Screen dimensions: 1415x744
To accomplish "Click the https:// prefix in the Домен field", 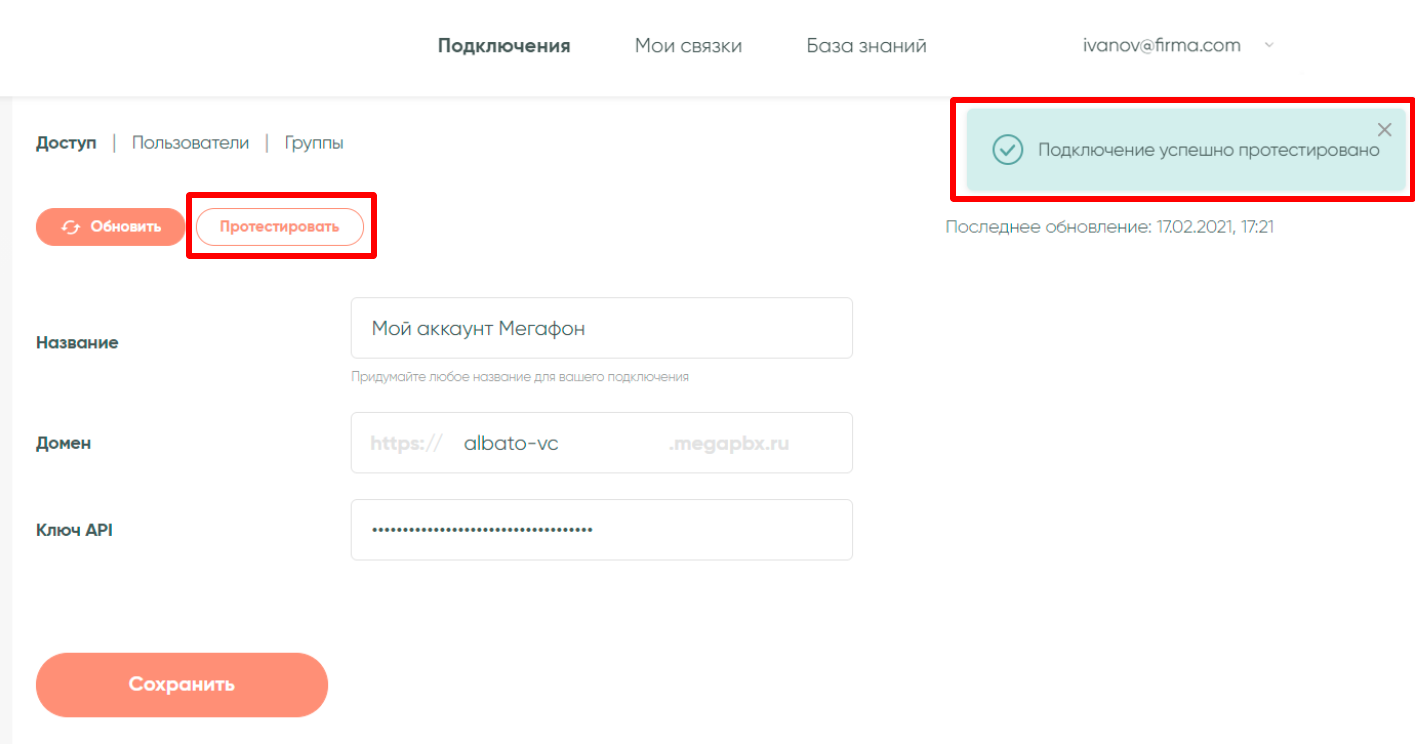I will [x=405, y=443].
